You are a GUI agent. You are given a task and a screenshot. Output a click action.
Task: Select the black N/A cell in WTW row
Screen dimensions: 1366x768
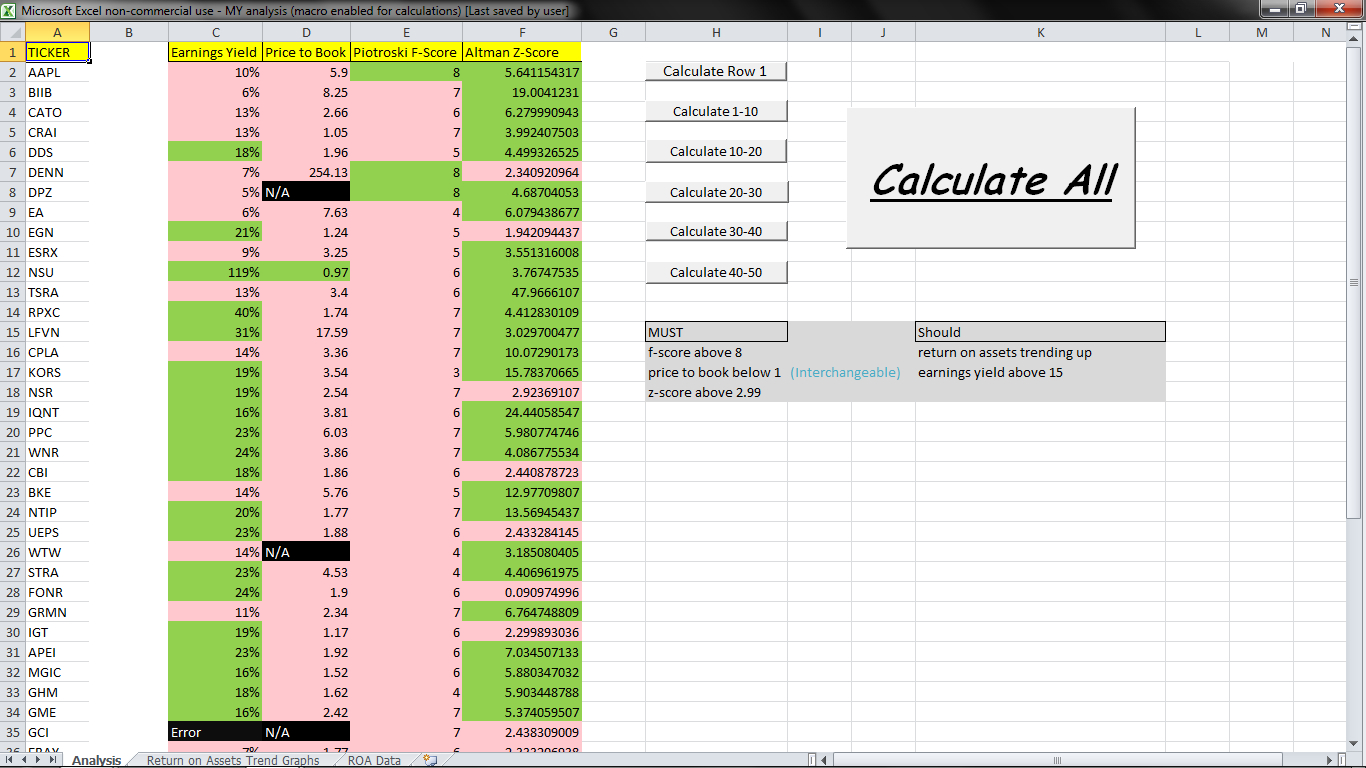[x=306, y=552]
